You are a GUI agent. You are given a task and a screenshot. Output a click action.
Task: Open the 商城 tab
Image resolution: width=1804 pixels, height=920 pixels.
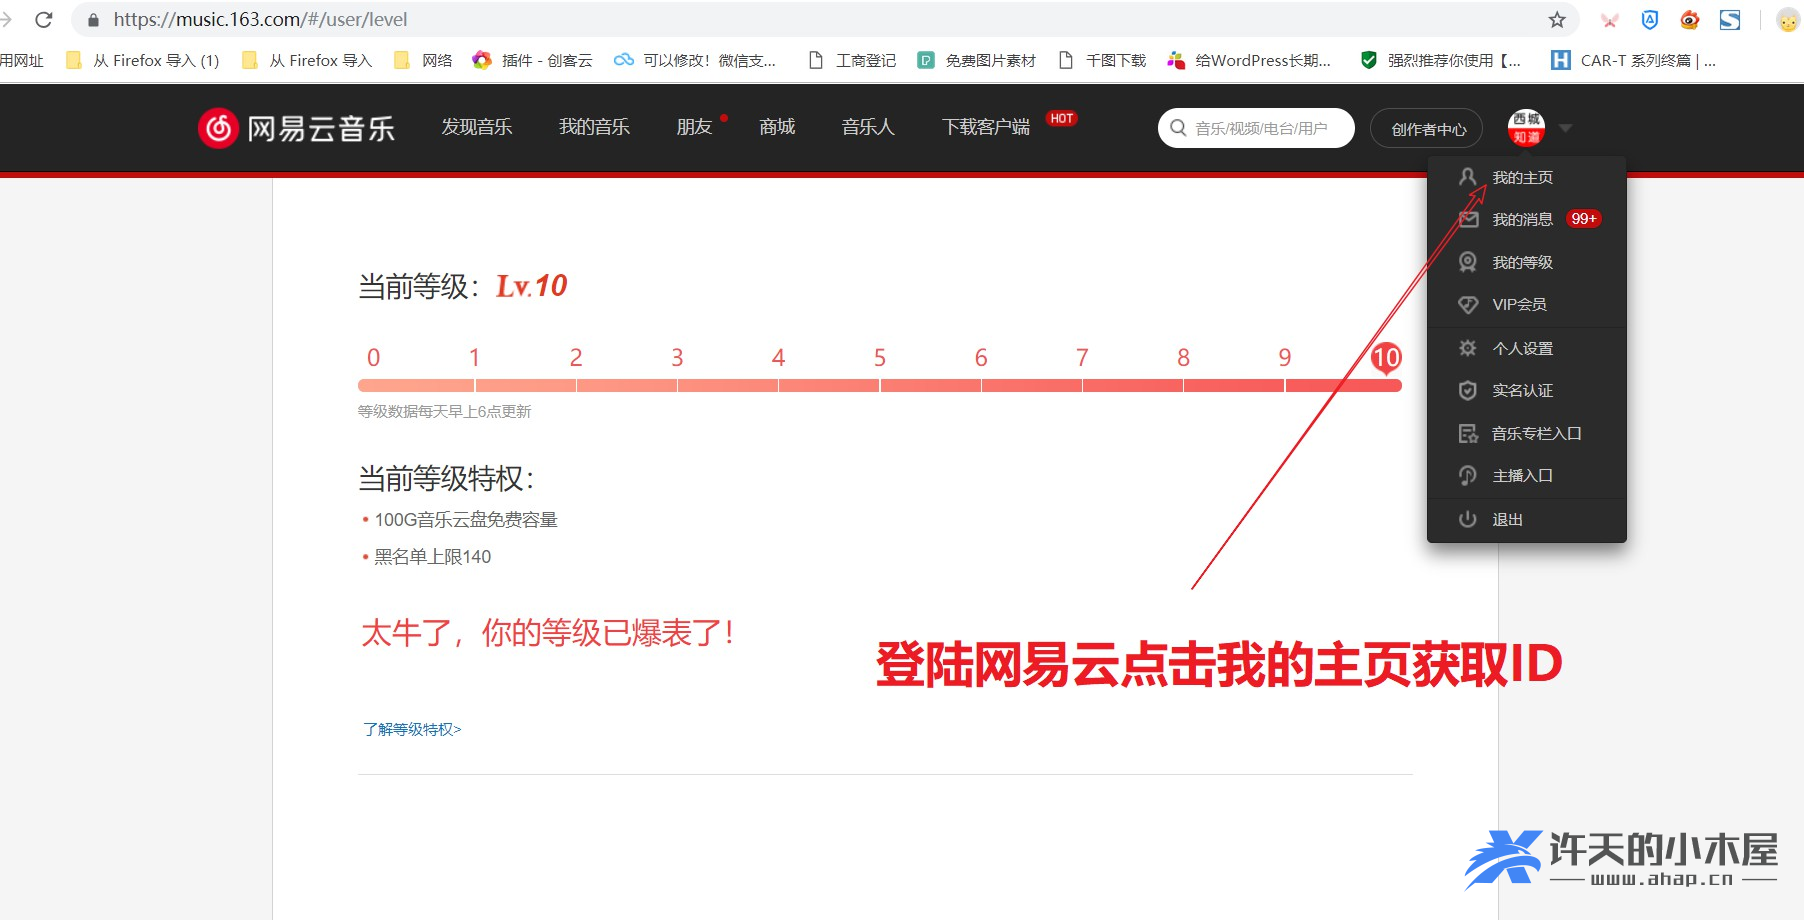coord(777,127)
